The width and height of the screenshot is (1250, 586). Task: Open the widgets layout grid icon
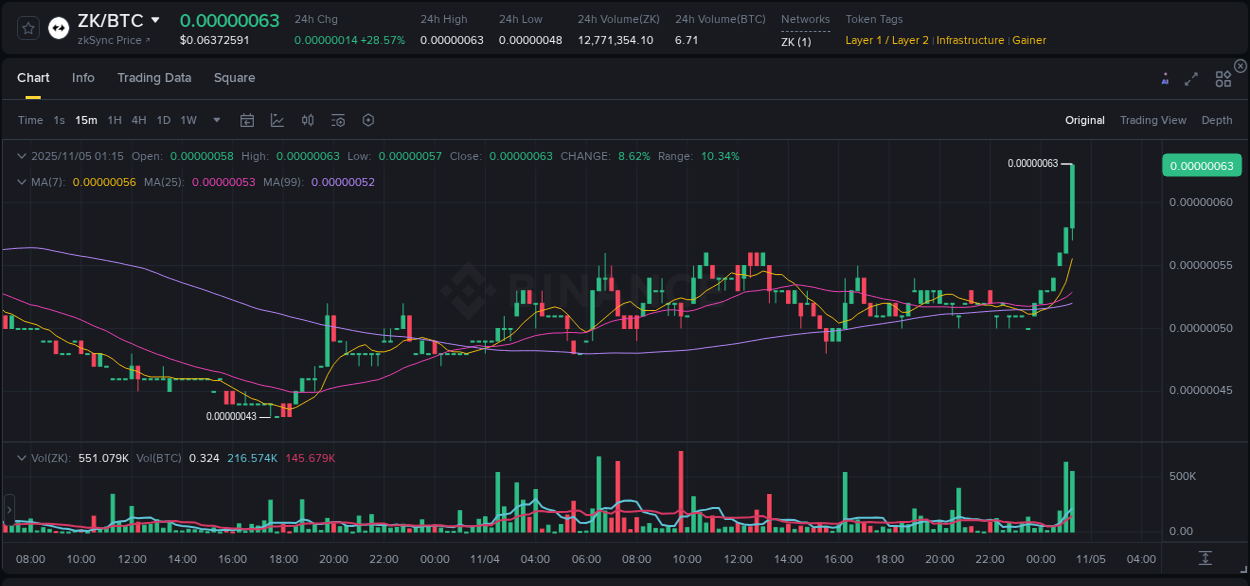point(1222,77)
